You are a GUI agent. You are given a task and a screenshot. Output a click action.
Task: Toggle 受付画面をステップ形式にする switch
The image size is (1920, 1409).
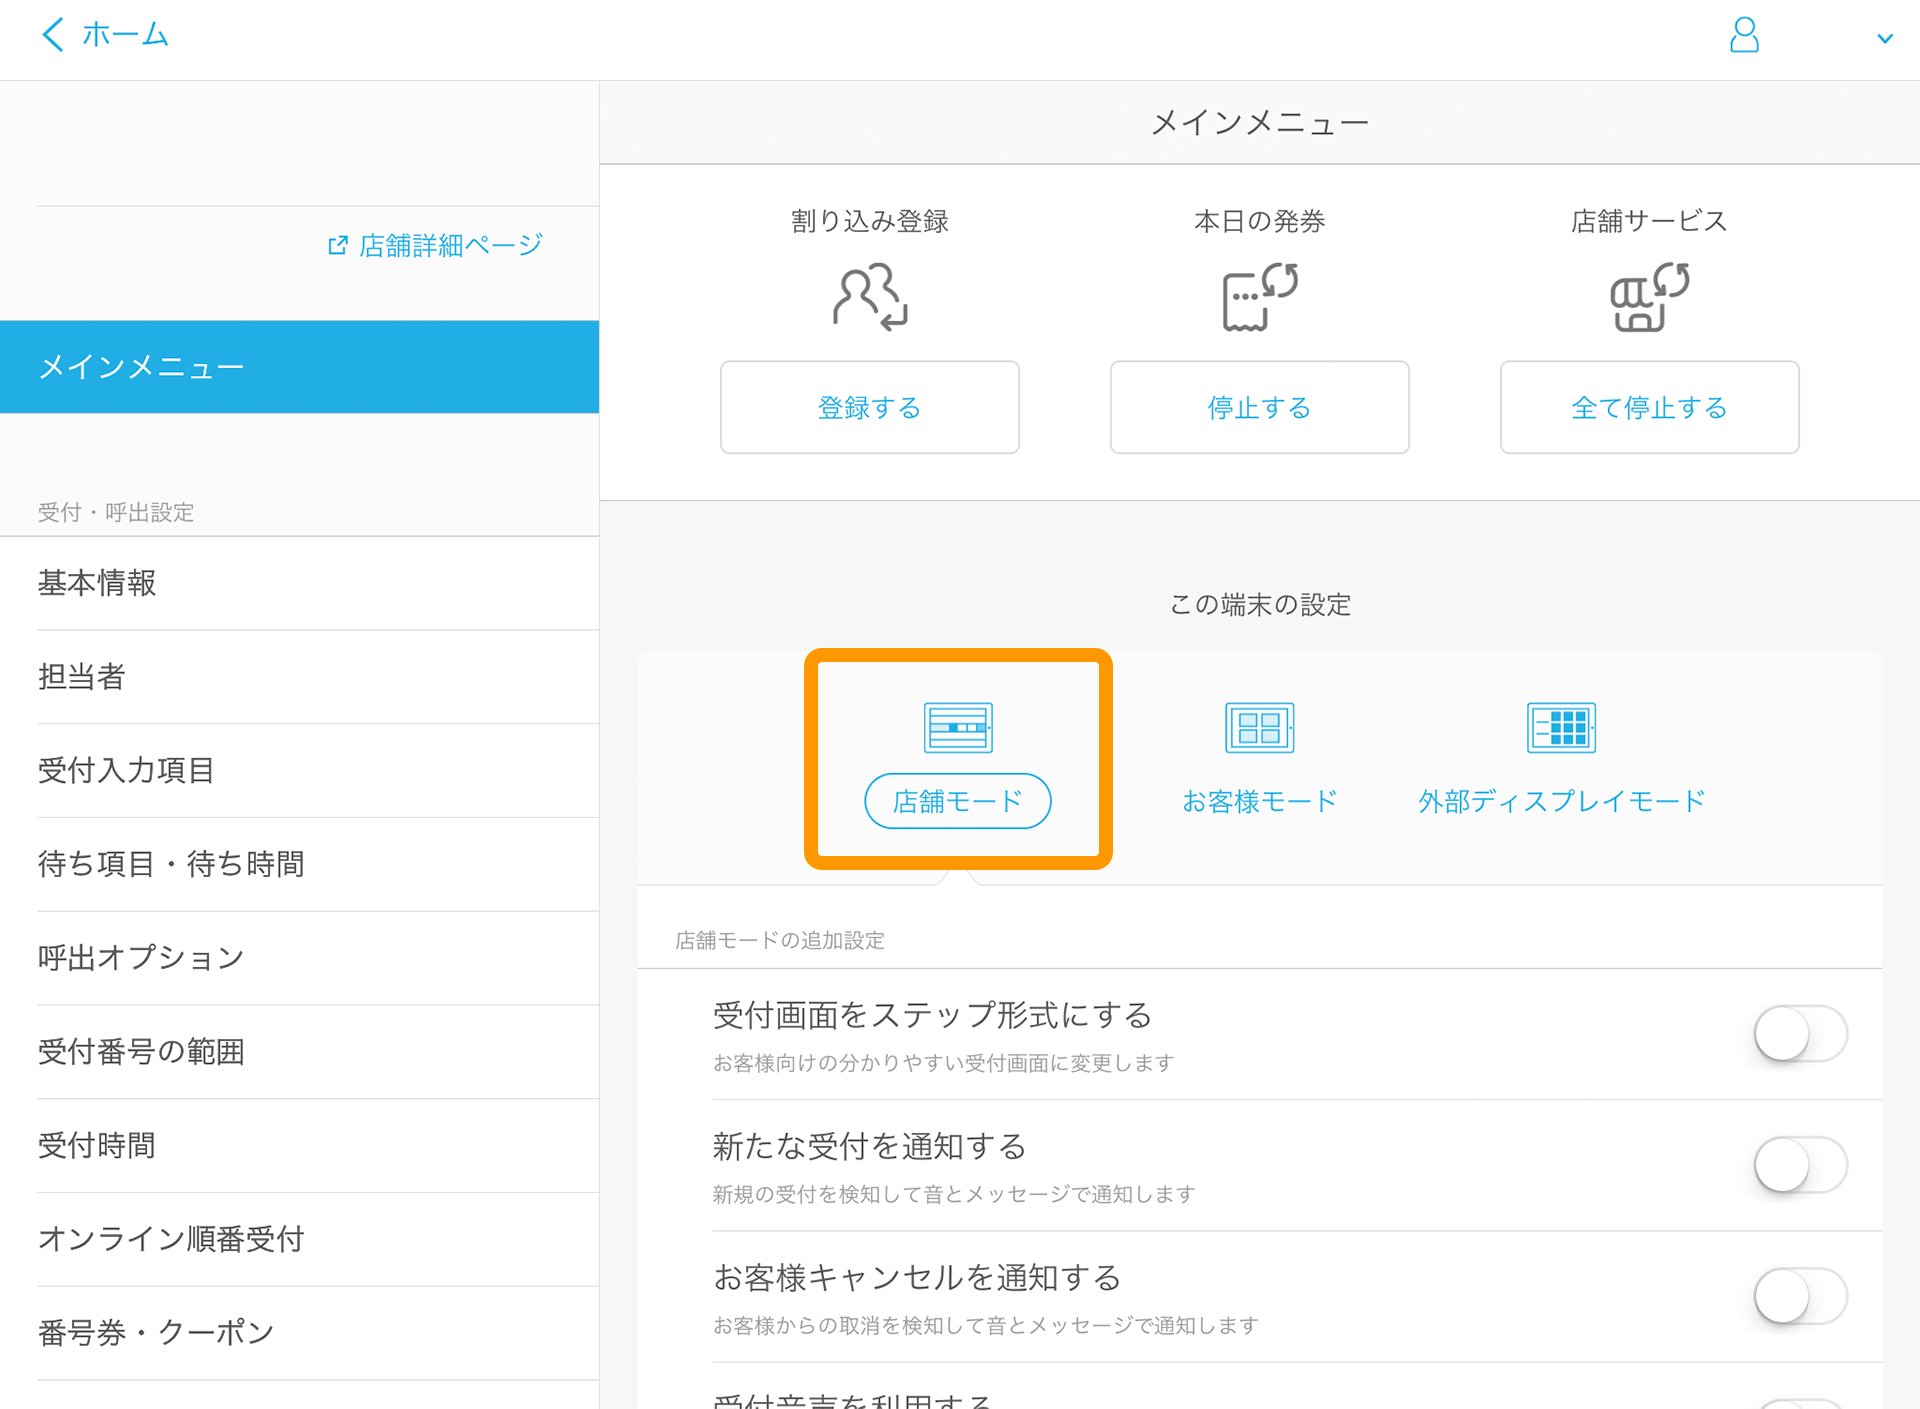1800,1034
